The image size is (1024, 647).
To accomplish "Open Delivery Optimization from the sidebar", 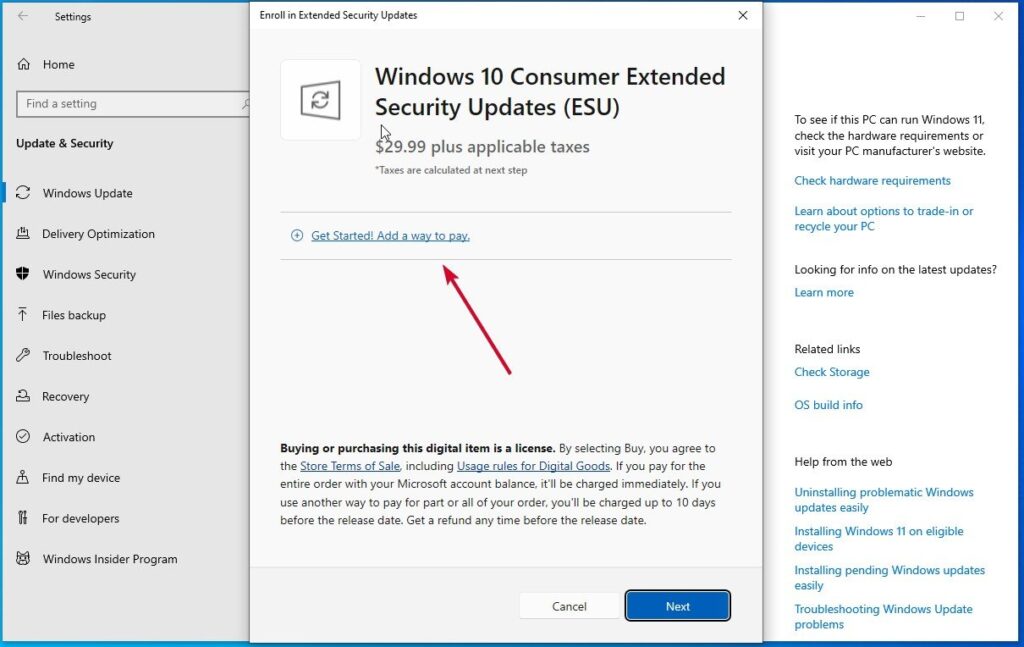I will tap(22, 234).
